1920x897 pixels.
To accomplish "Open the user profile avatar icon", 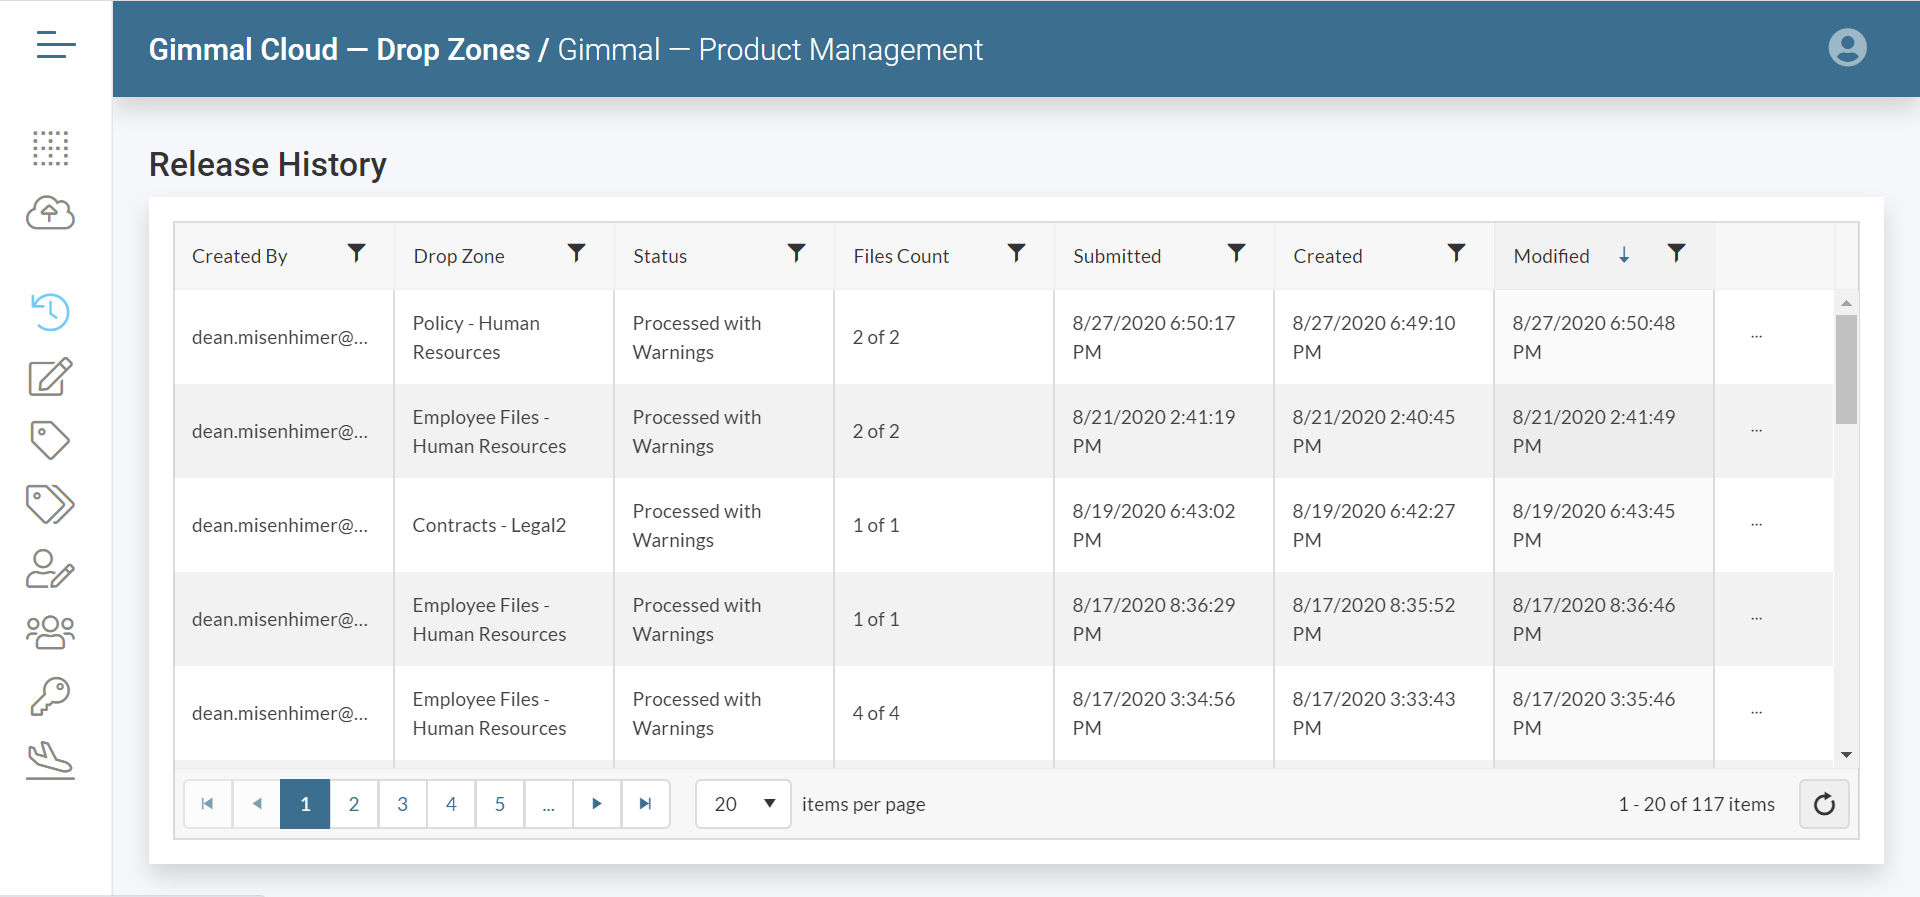I will (1847, 48).
